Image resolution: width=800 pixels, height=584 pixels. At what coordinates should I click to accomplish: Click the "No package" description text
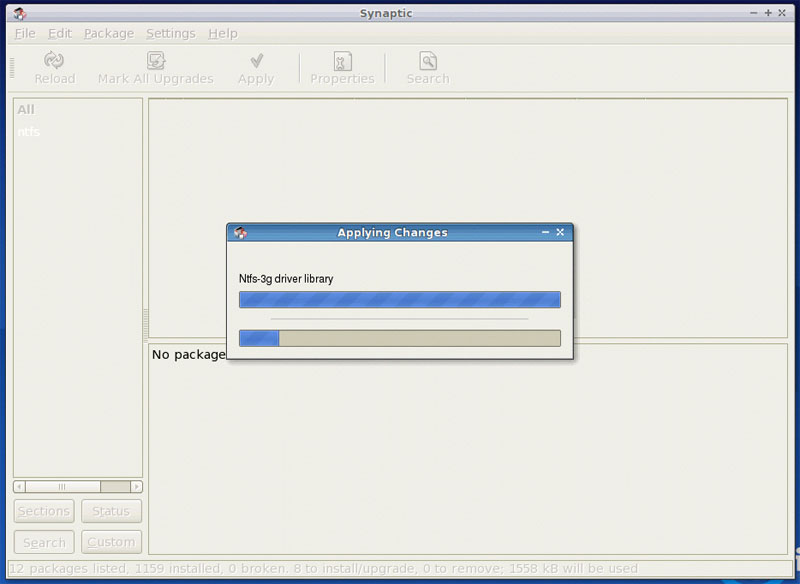[x=188, y=354]
